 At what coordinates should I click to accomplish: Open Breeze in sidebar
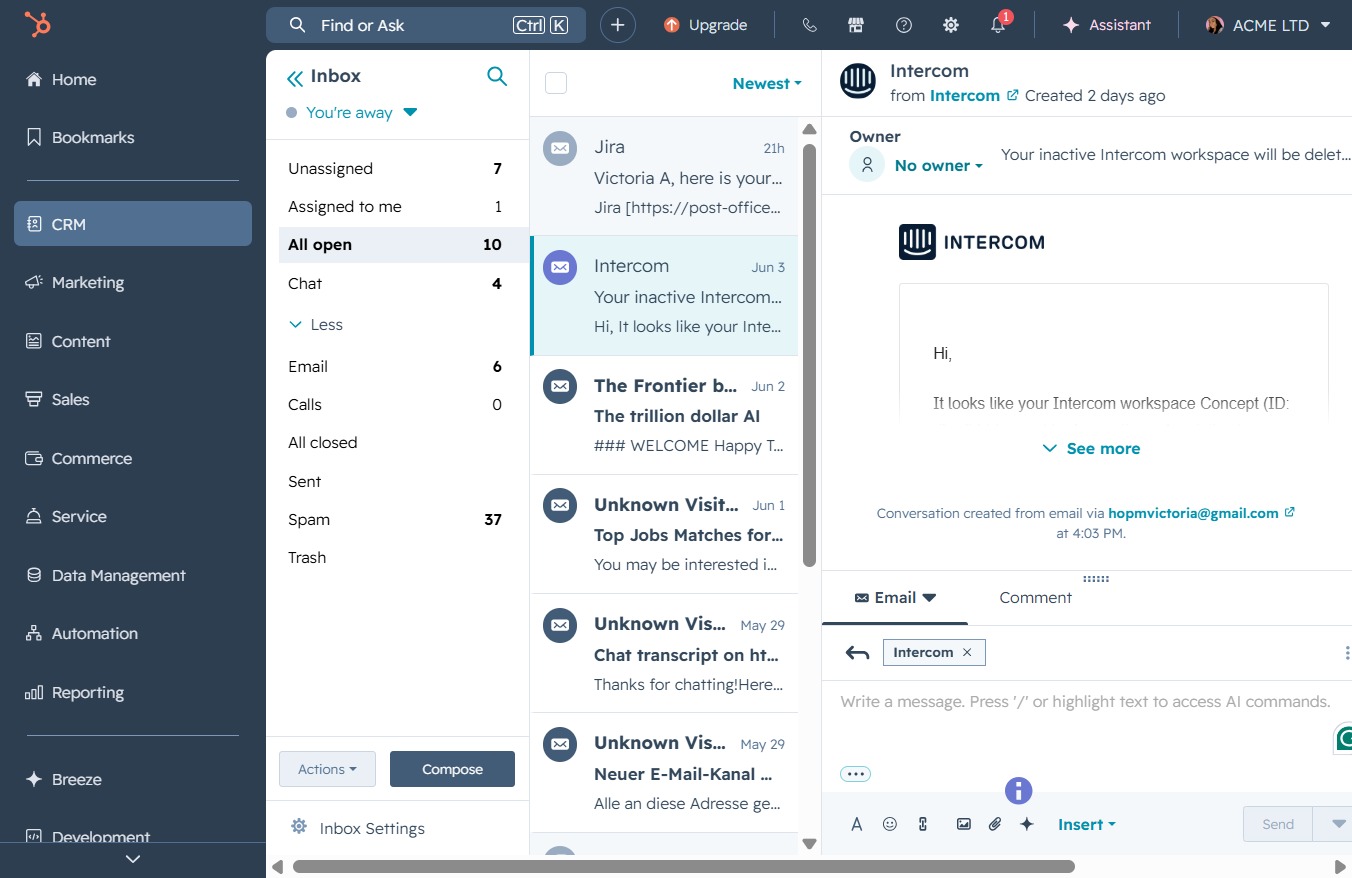(133, 779)
